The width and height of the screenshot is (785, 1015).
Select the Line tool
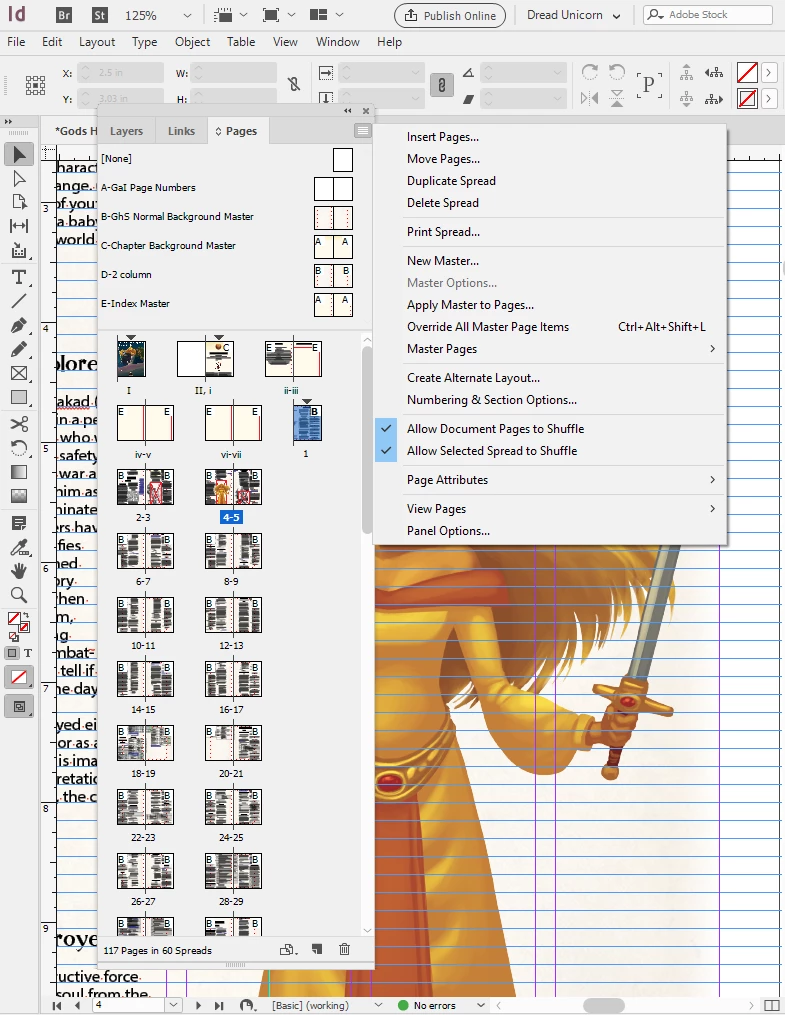pos(19,300)
